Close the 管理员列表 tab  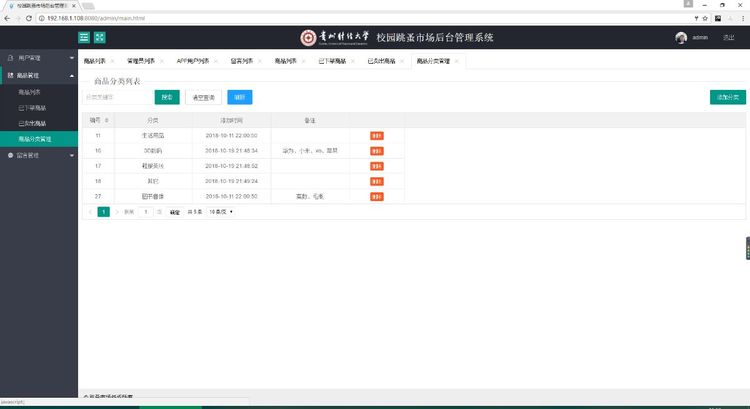click(x=162, y=61)
